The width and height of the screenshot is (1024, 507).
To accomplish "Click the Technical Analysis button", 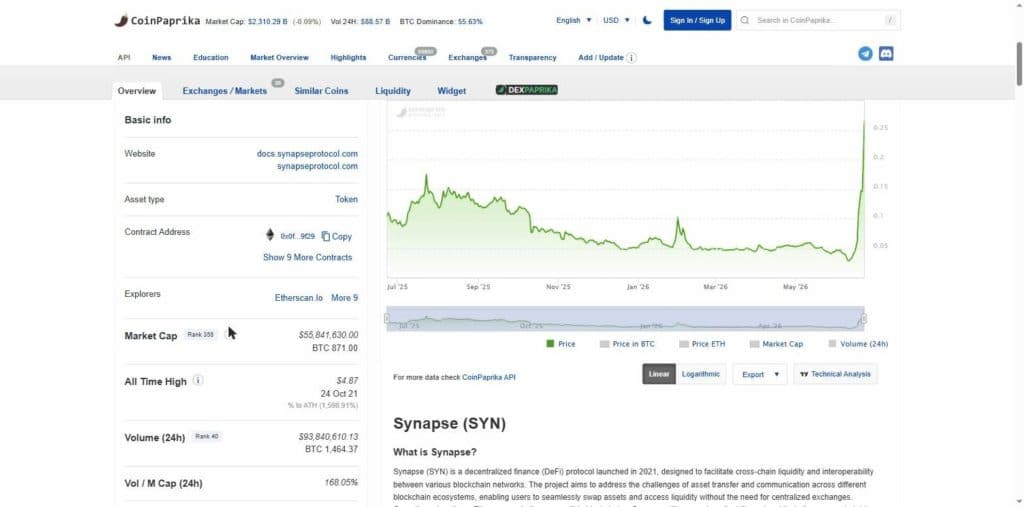I will tap(835, 374).
